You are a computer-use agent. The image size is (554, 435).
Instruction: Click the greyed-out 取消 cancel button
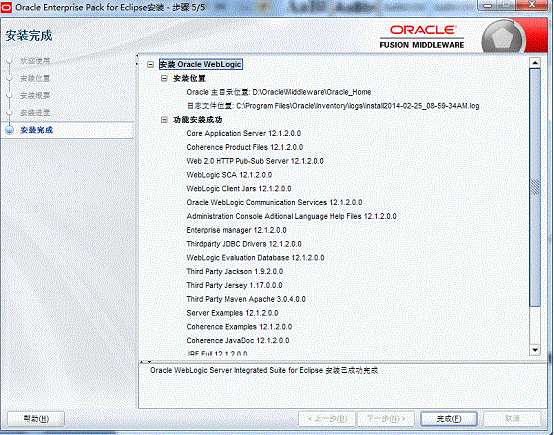pos(512,419)
